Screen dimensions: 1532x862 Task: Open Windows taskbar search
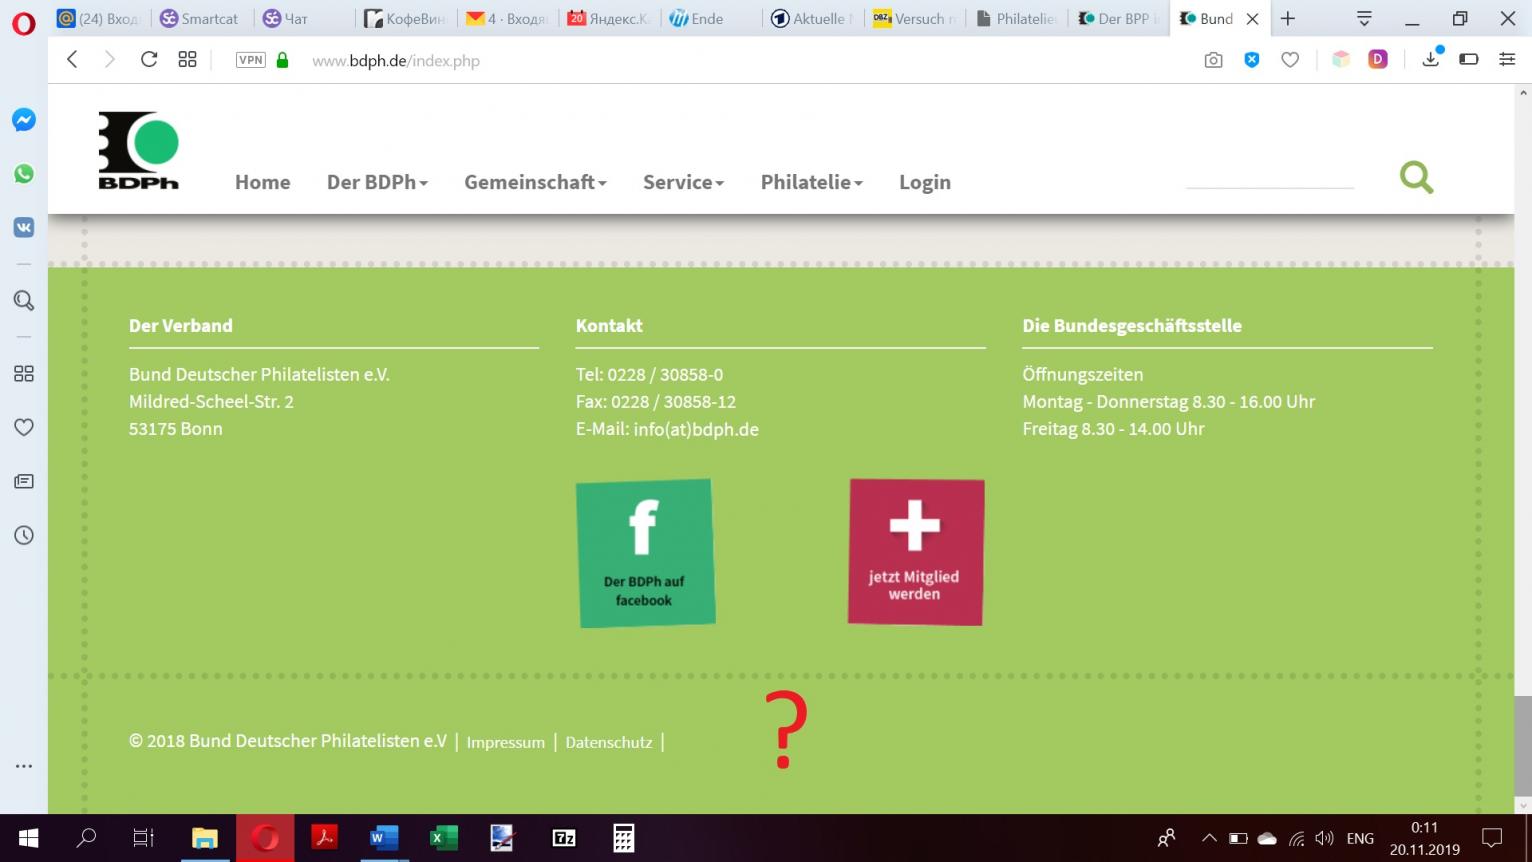pyautogui.click(x=86, y=838)
